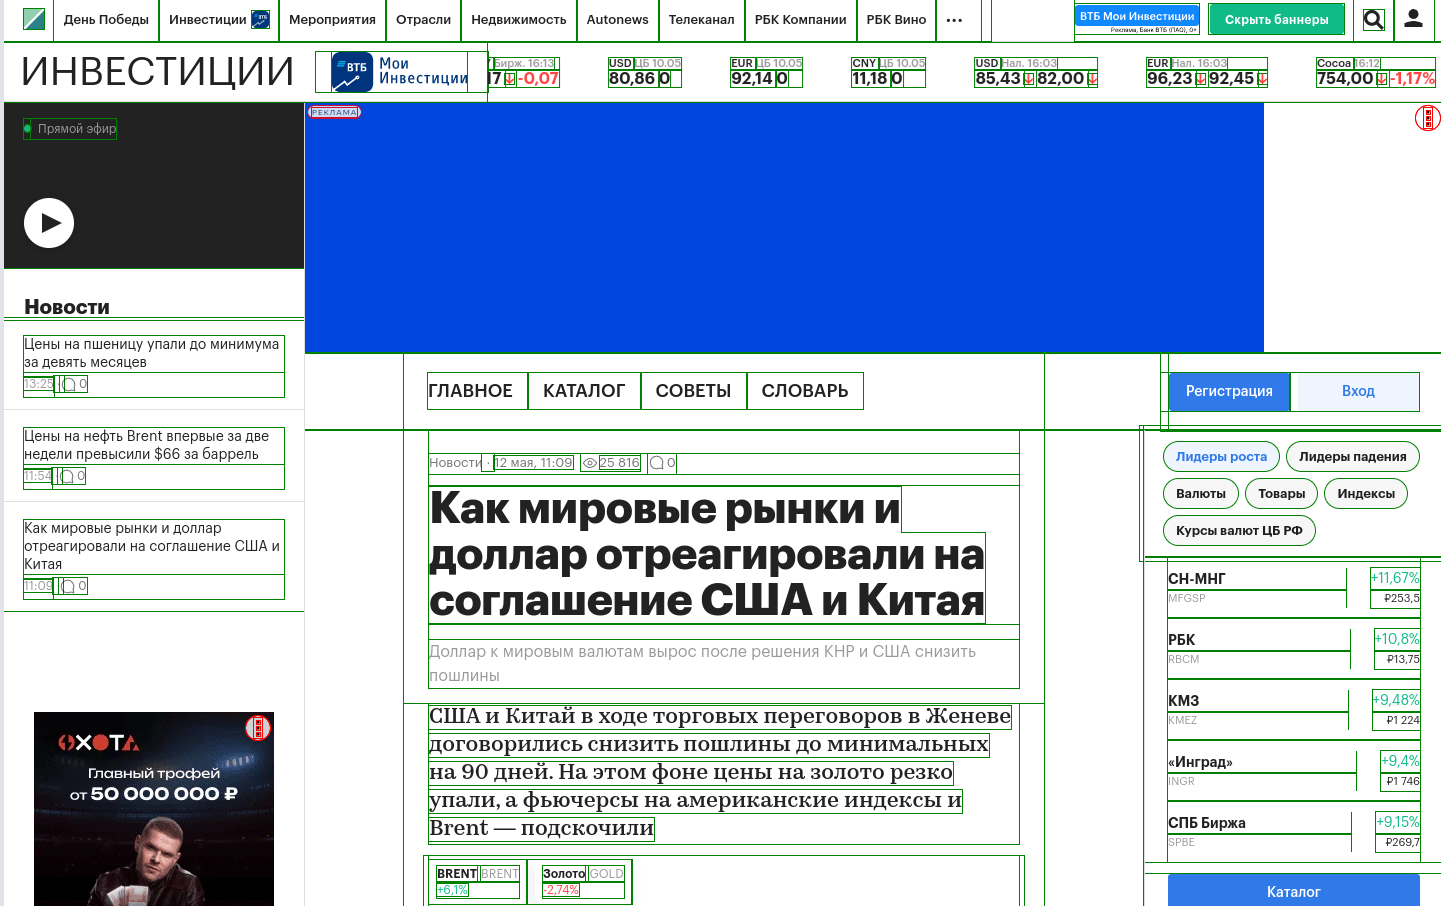Click the Регистрация button

point(1229,391)
